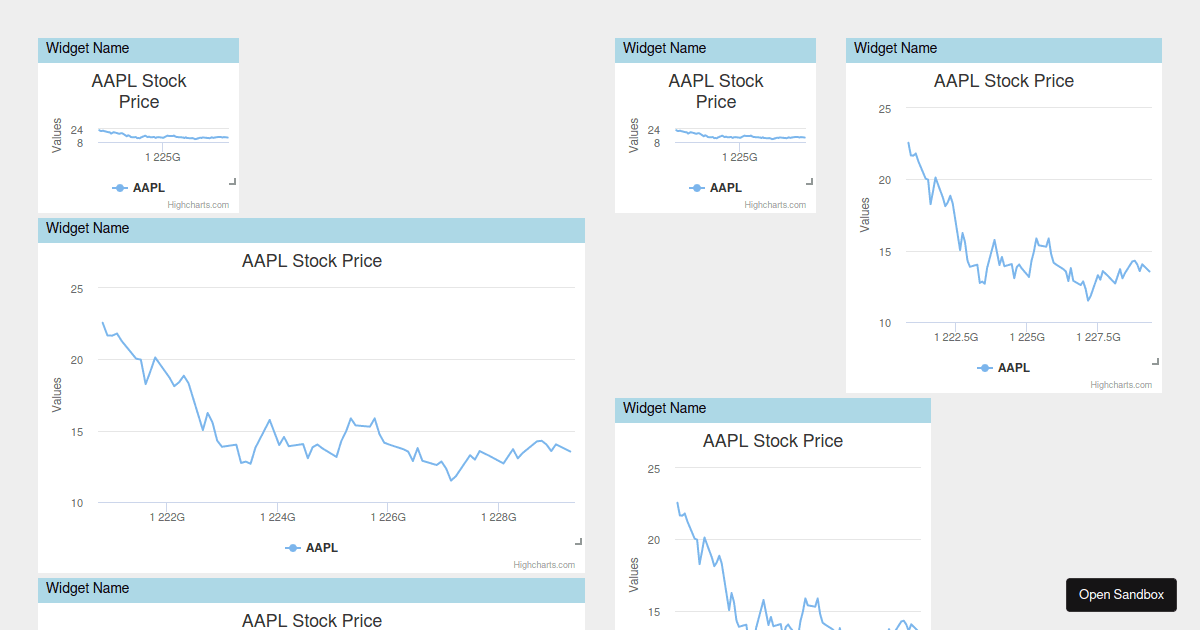Select Widget Name header of top-left small widget
This screenshot has height=630, width=1200.
pyautogui.click(x=138, y=49)
